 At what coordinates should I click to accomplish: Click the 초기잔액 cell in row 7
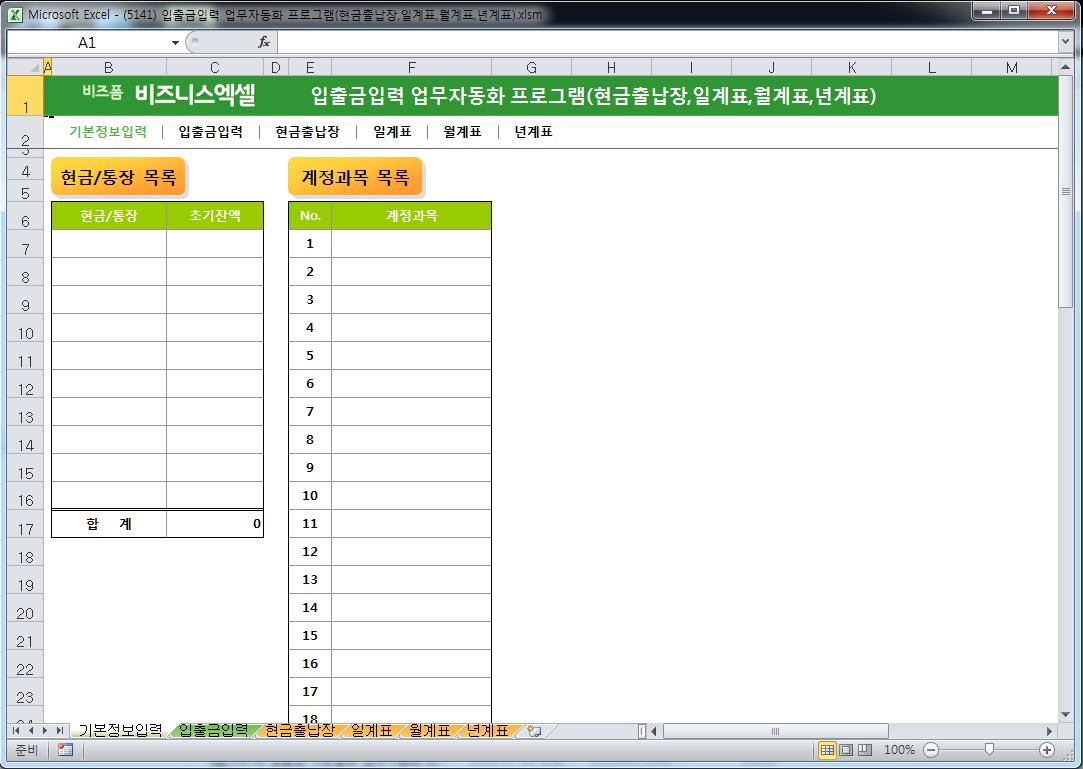[x=215, y=243]
